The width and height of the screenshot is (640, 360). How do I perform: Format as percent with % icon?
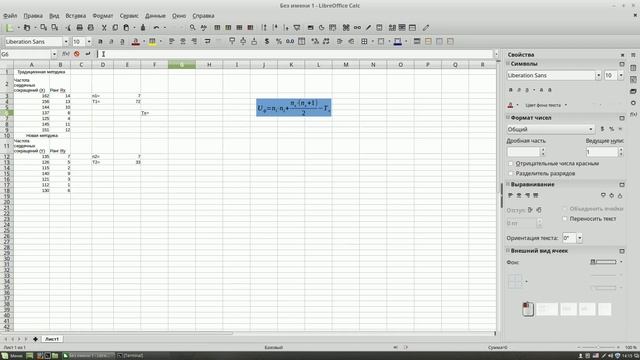coord(279,42)
